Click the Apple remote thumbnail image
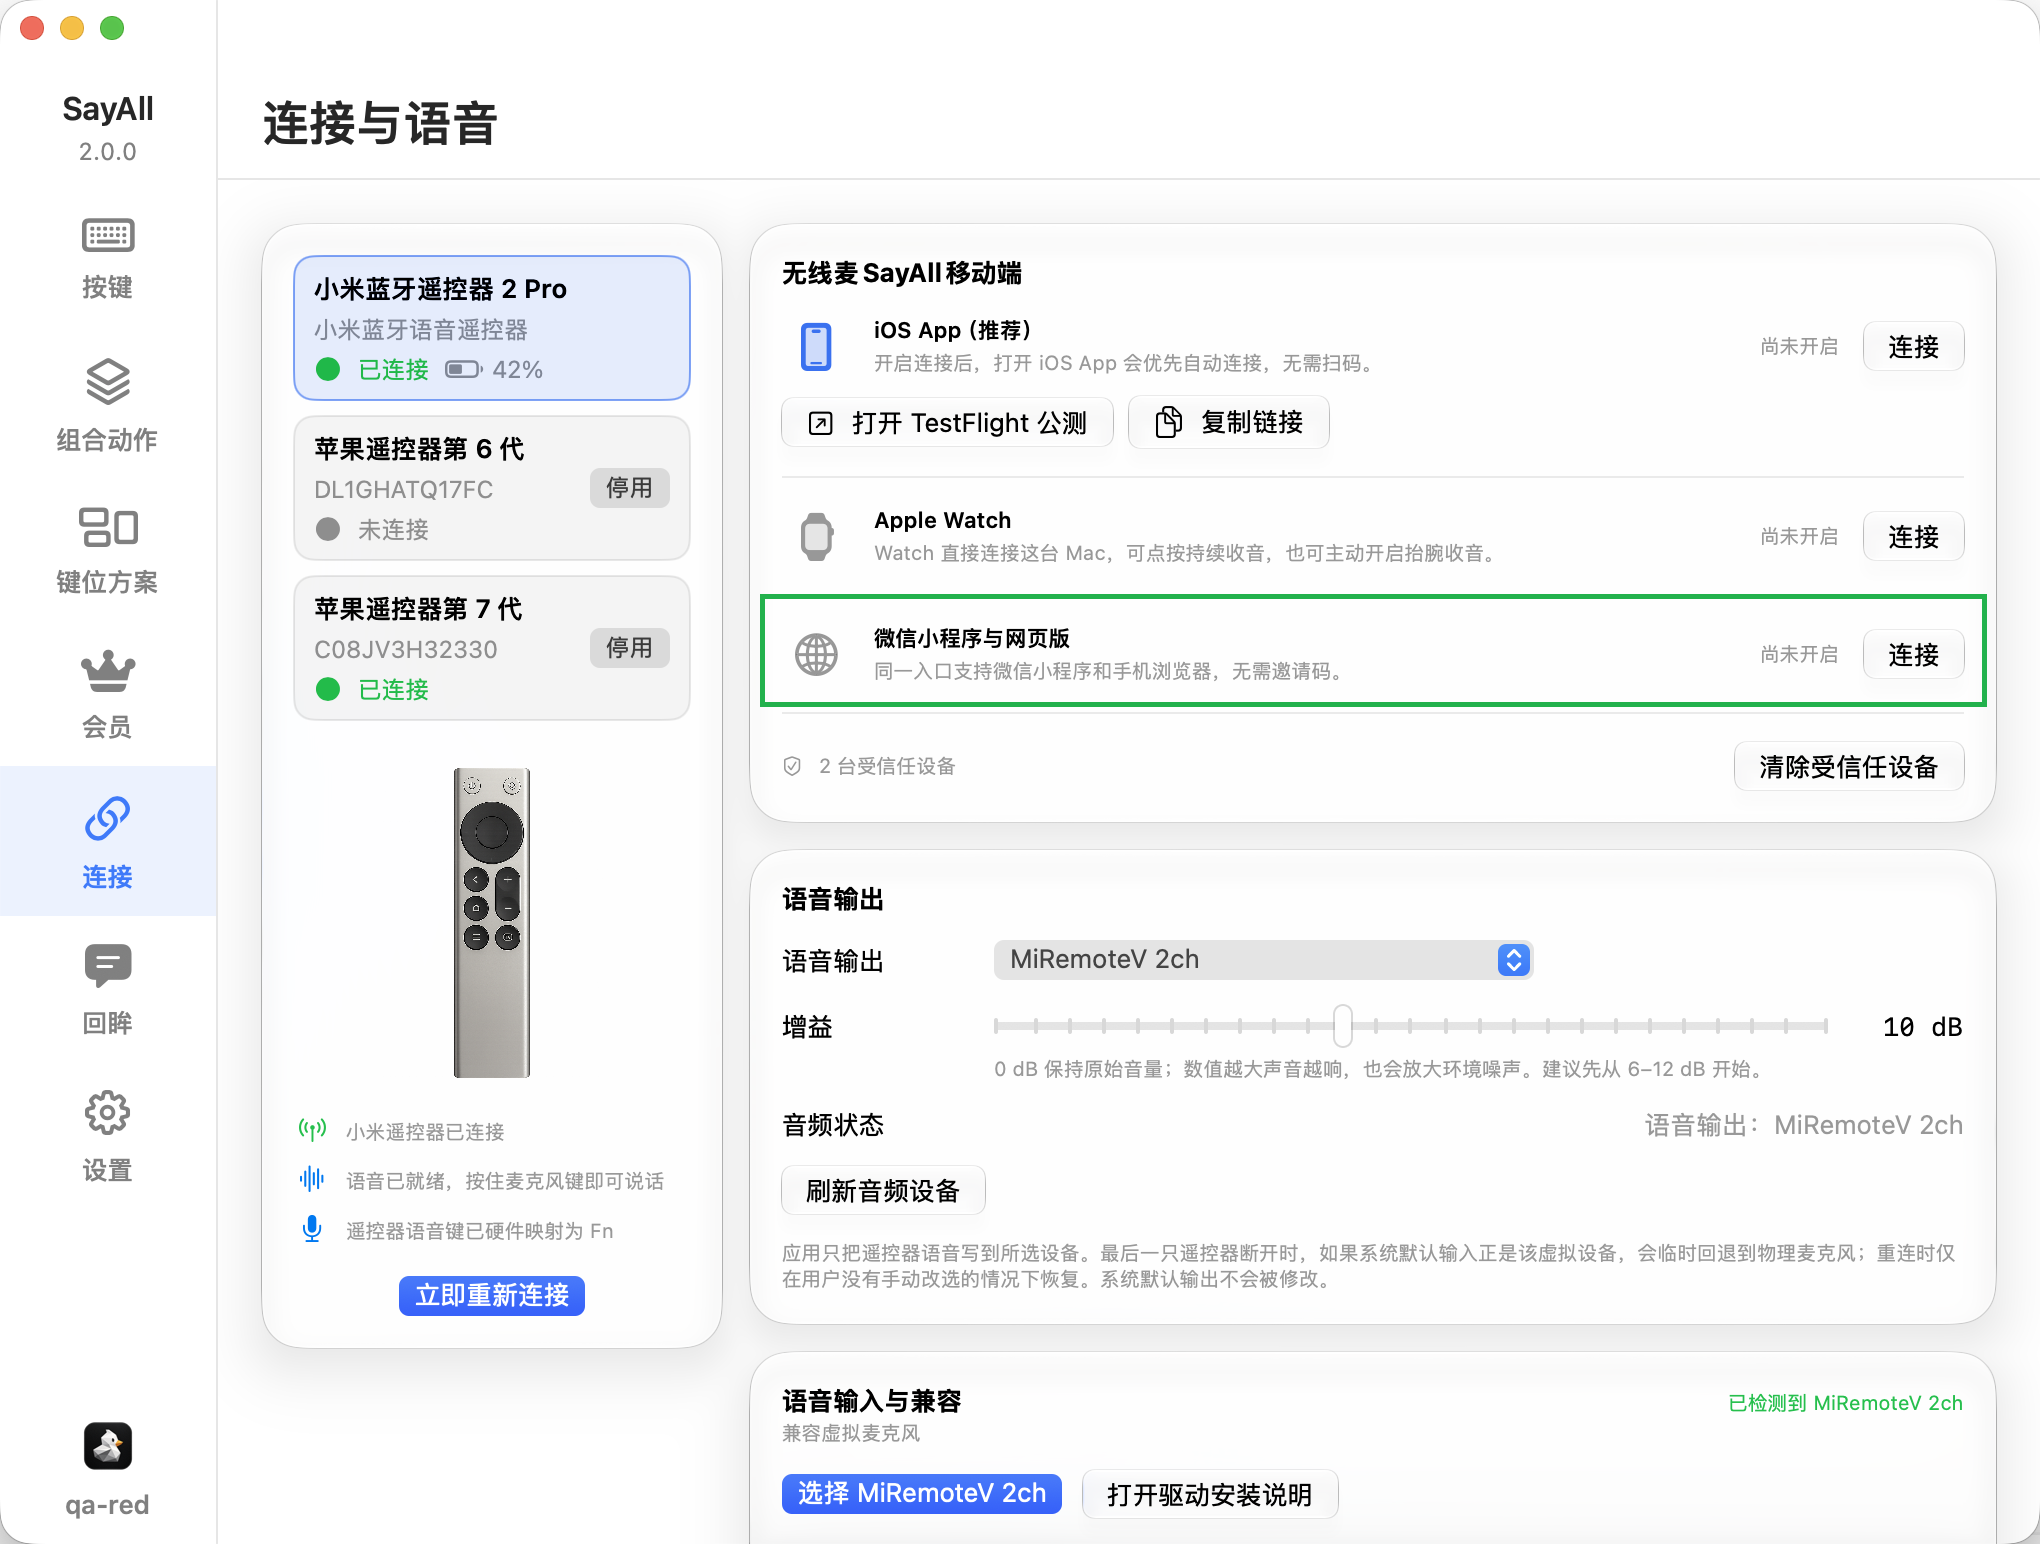 click(492, 922)
